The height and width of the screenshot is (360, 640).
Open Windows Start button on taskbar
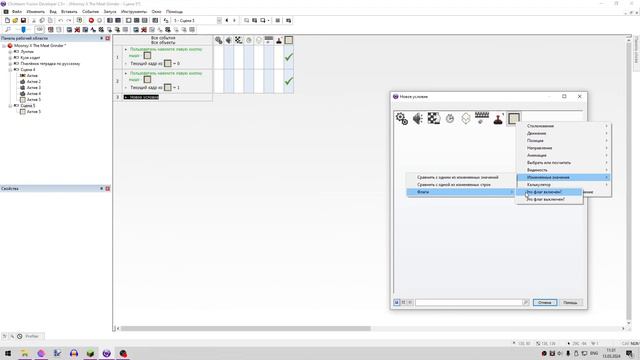(x=8, y=353)
